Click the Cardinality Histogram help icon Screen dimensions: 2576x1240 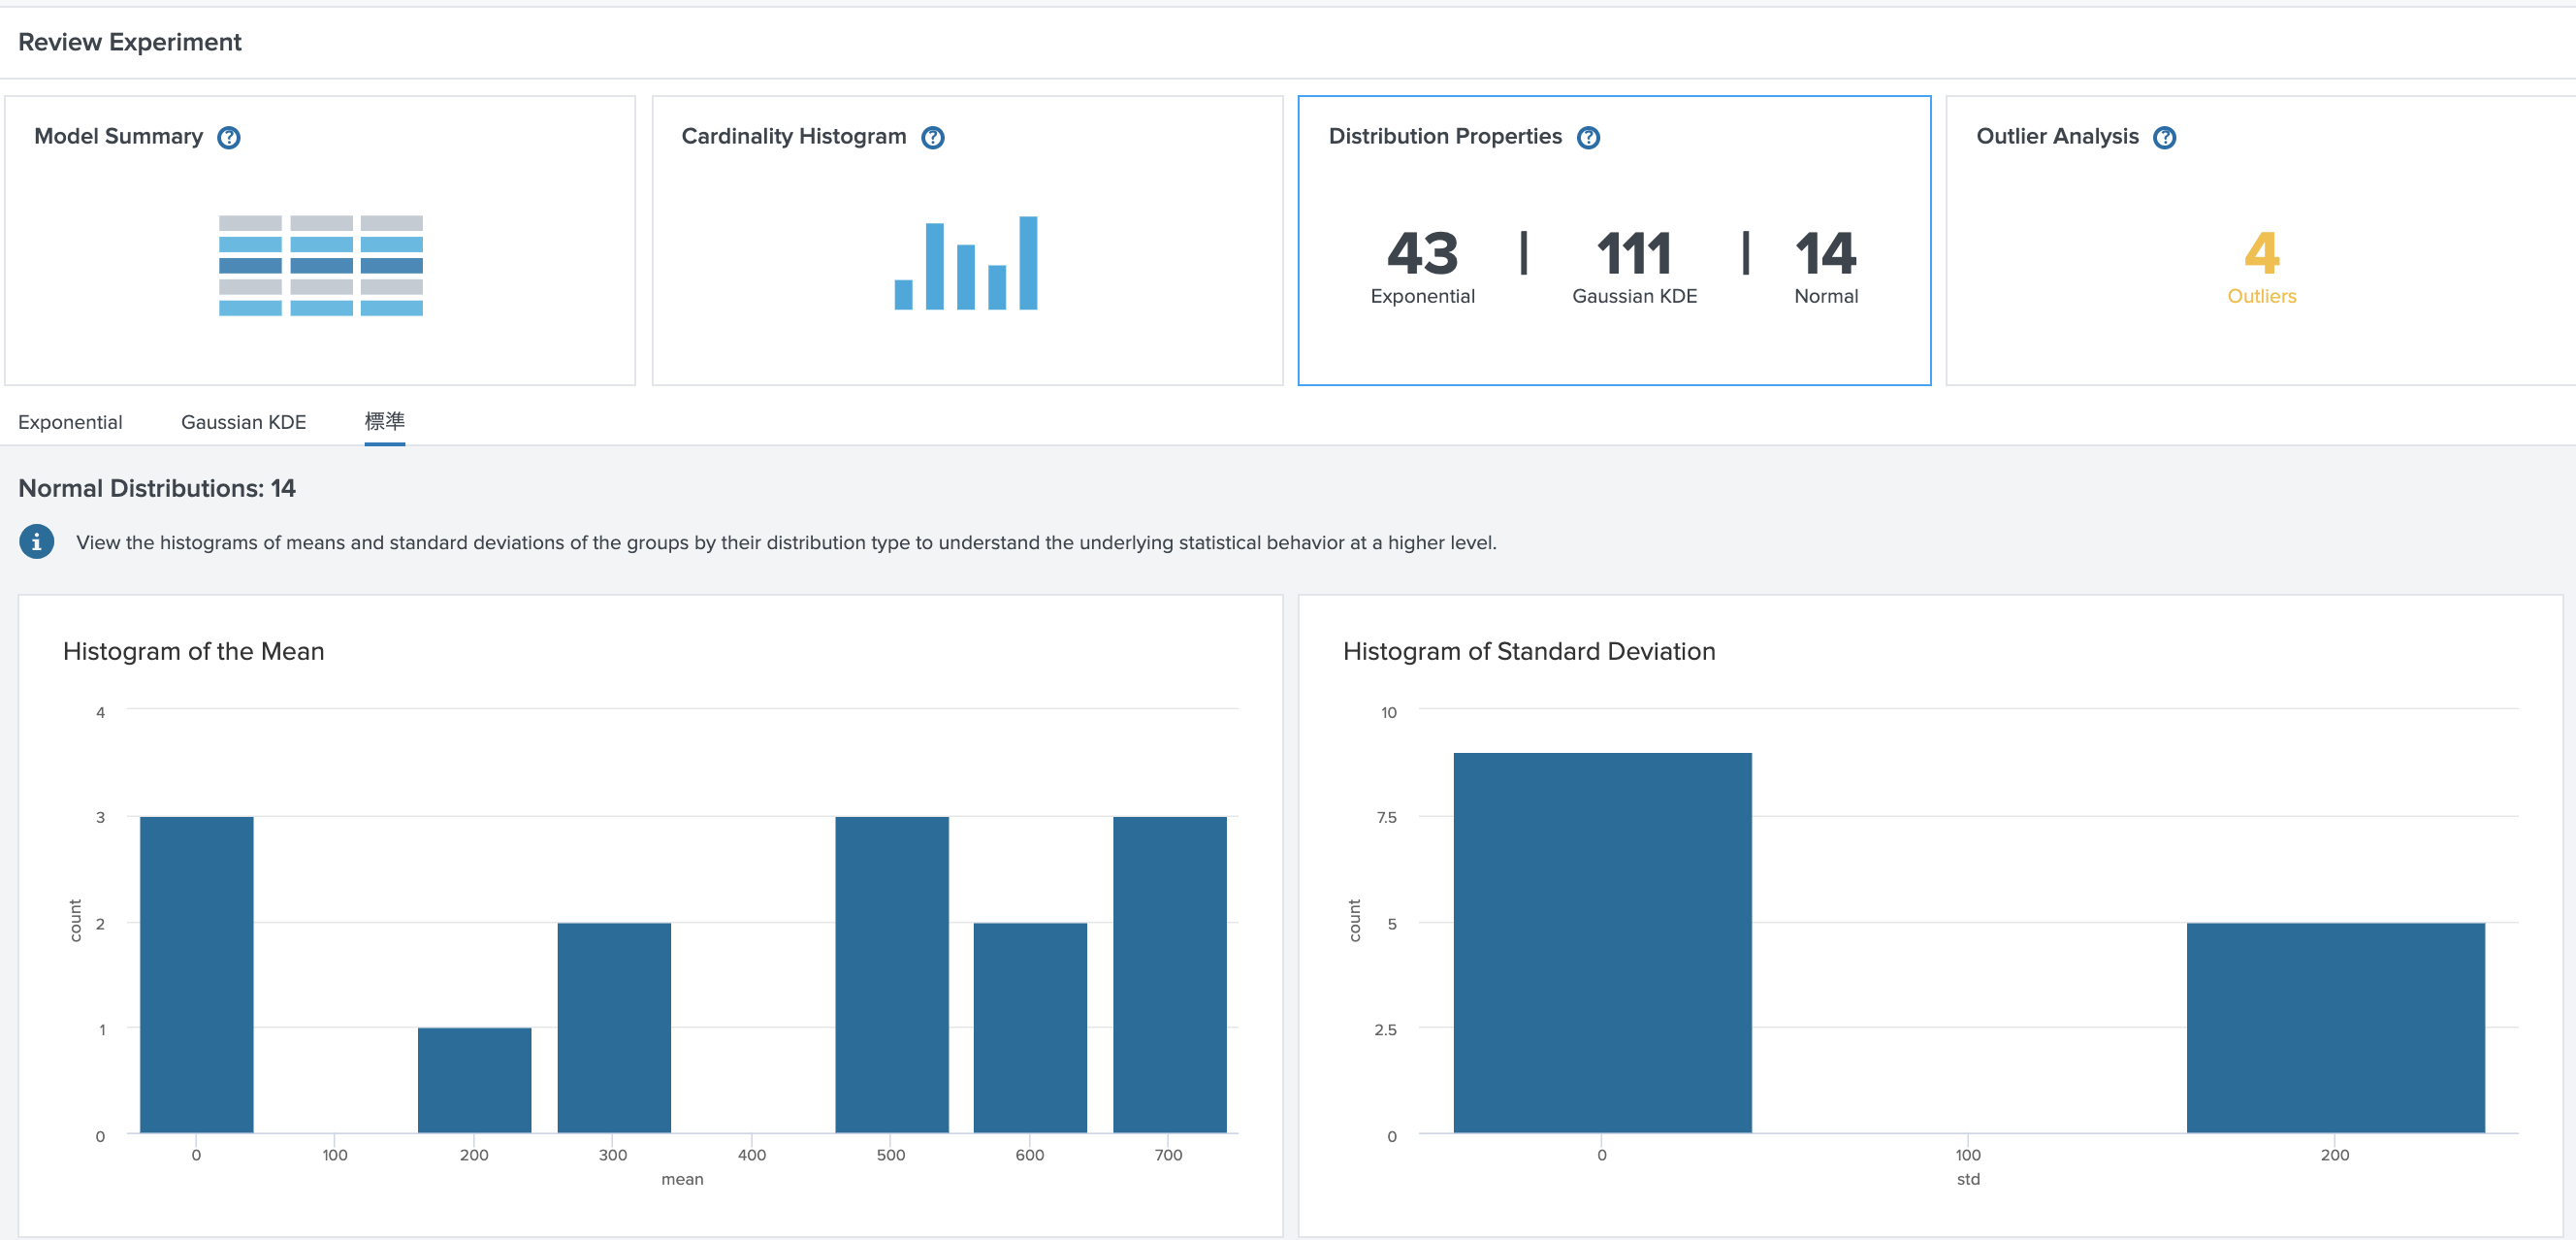pyautogui.click(x=933, y=138)
